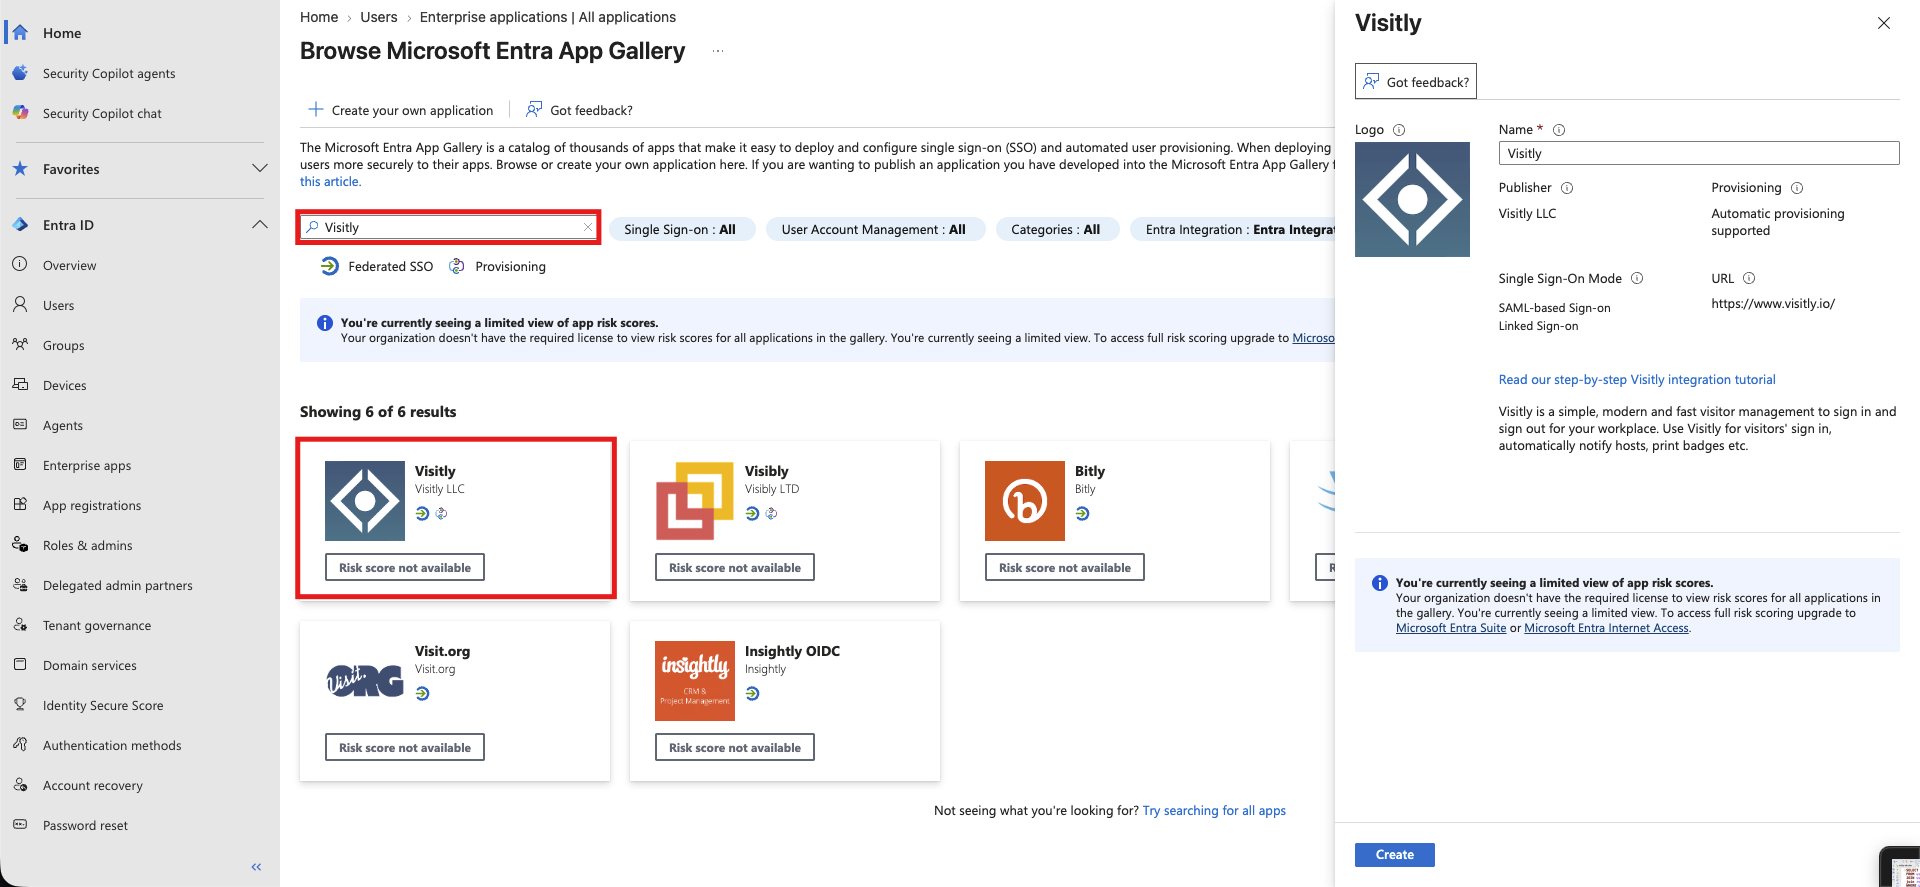Click the Tenant governance icon
Image resolution: width=1920 pixels, height=887 pixels.
click(20, 625)
